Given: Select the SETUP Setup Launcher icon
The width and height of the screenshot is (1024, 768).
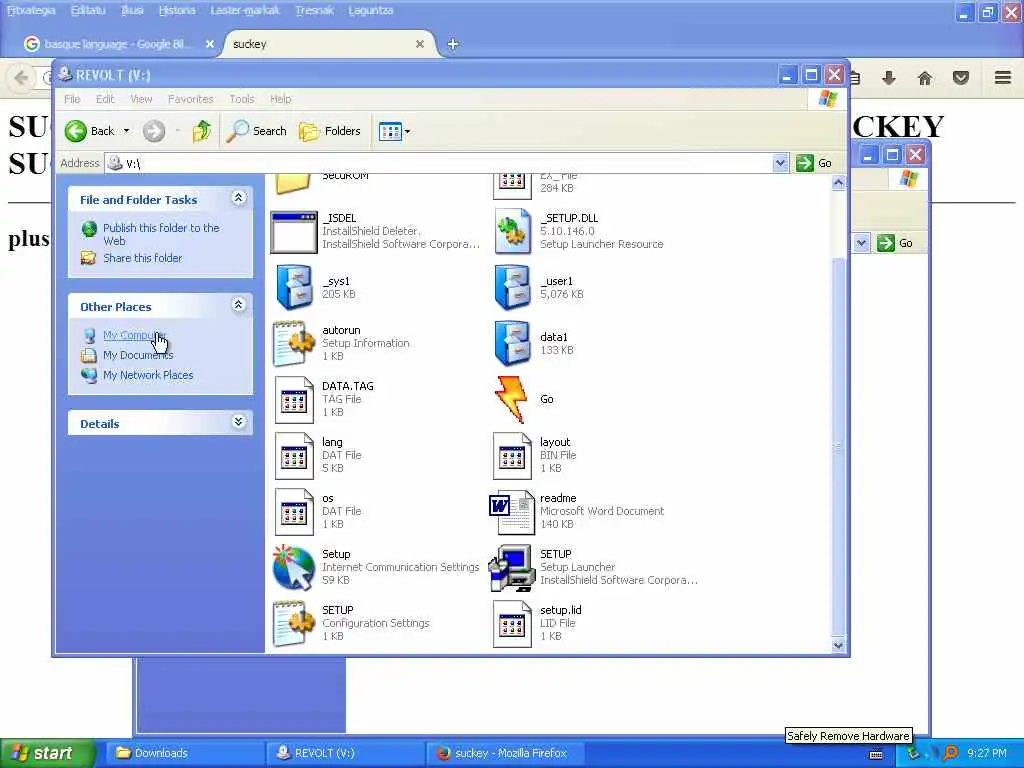Looking at the screenshot, I should [512, 568].
